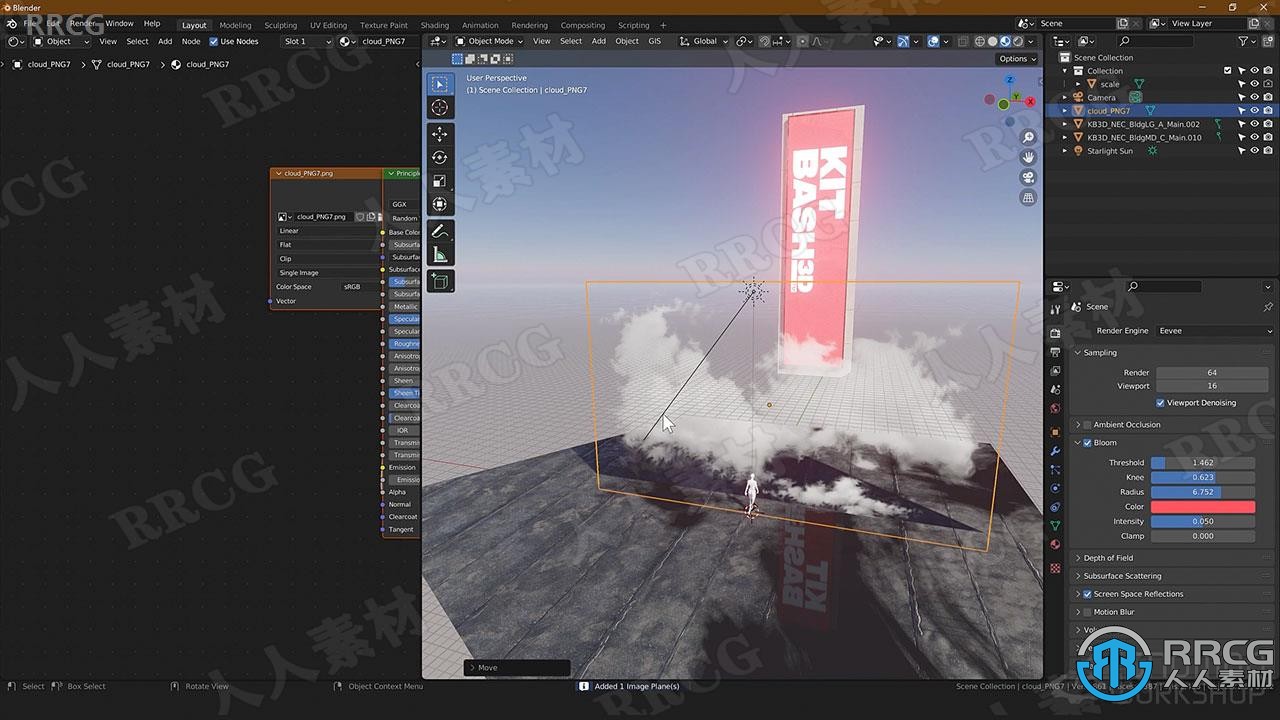Image resolution: width=1280 pixels, height=720 pixels.
Task: Select the Annotate tool
Action: 439,231
